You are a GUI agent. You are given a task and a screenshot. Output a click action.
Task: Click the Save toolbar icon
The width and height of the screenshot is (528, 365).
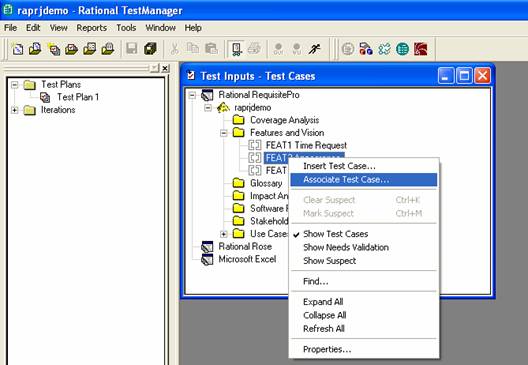pos(132,49)
